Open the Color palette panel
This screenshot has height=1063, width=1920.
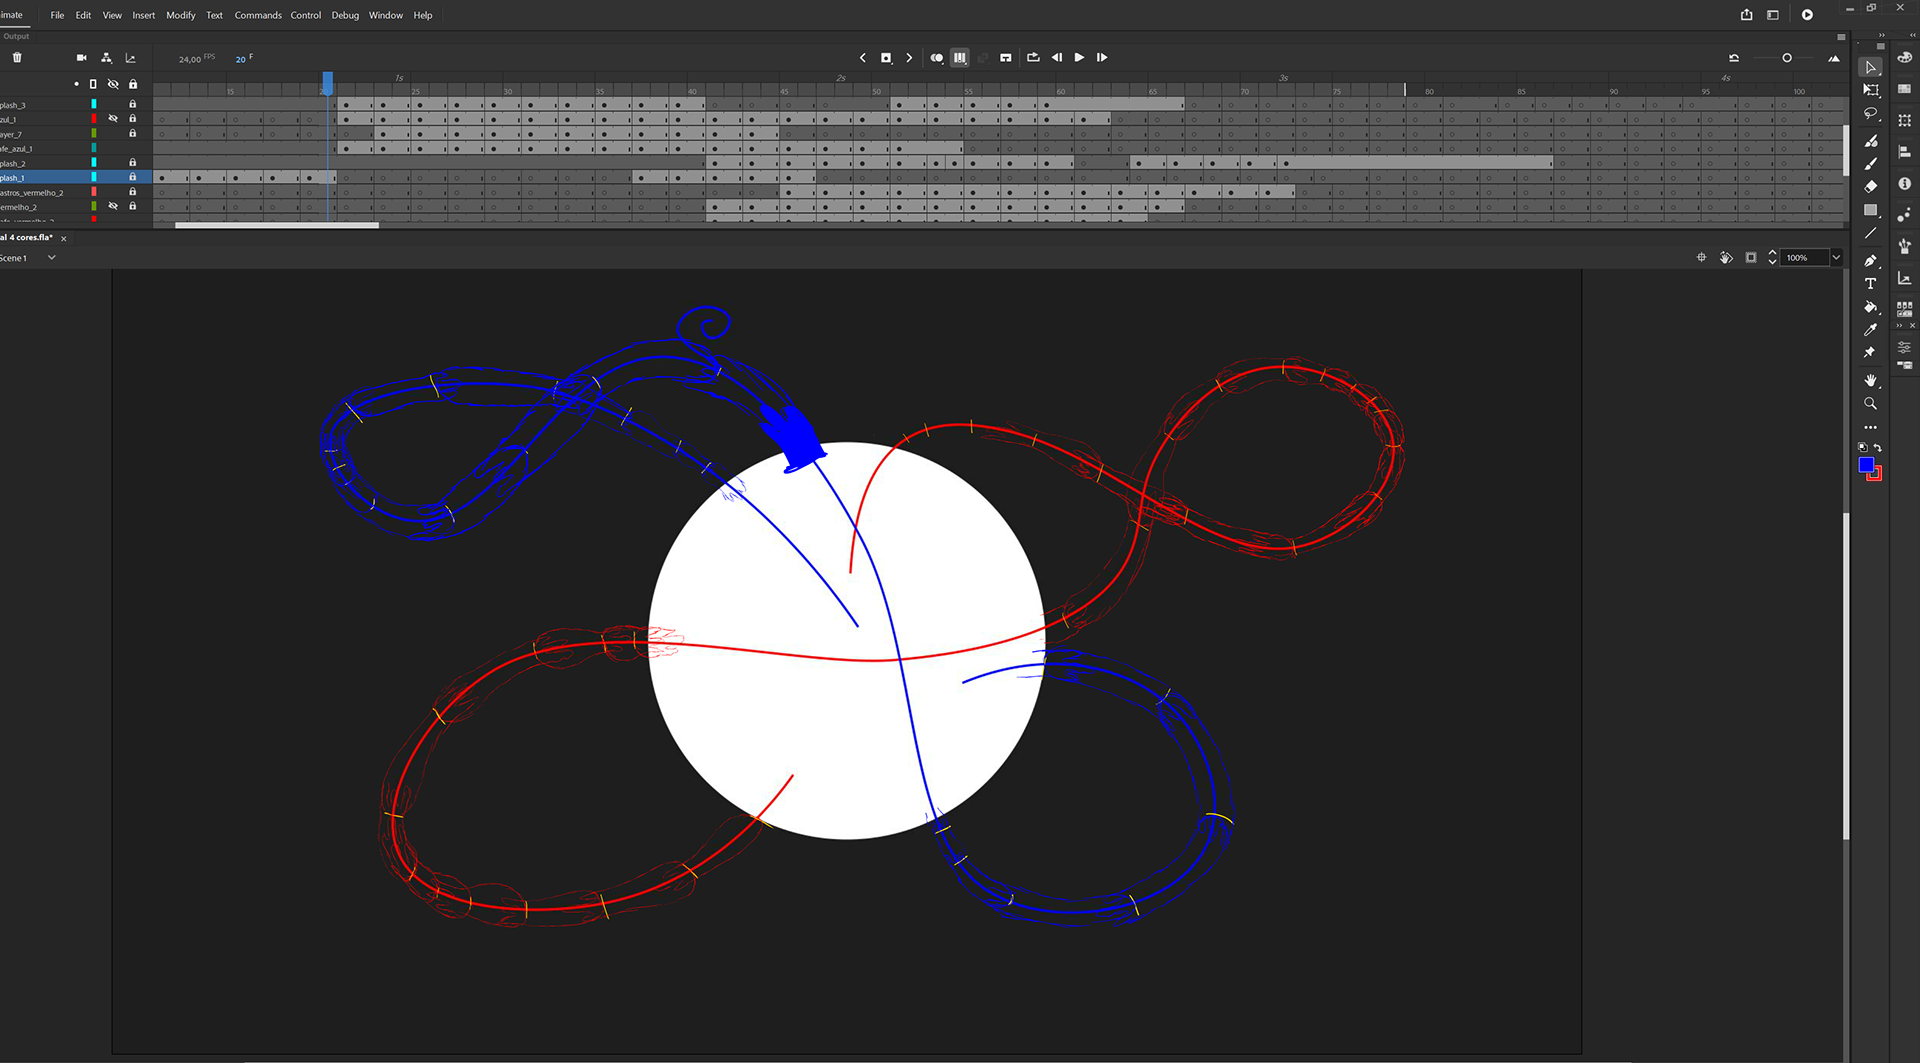[x=1904, y=57]
